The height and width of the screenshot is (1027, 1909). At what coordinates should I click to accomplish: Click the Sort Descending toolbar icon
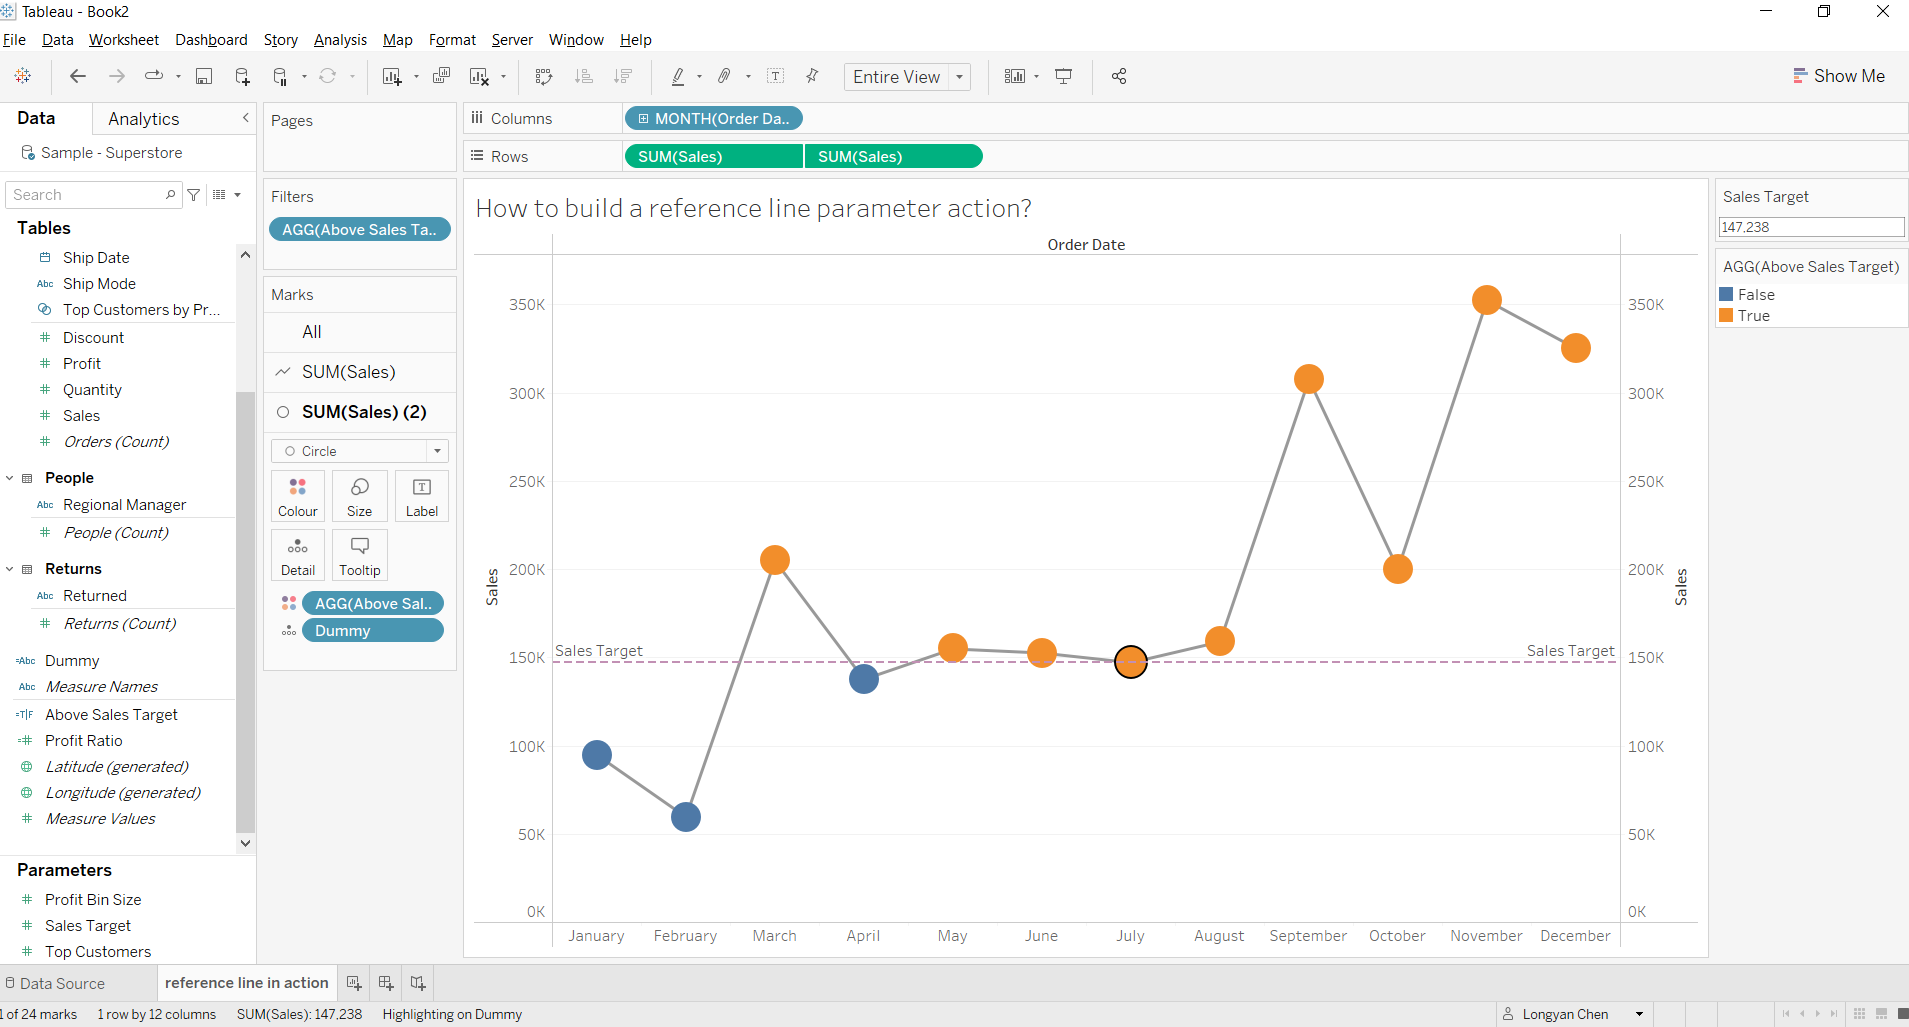tap(623, 76)
